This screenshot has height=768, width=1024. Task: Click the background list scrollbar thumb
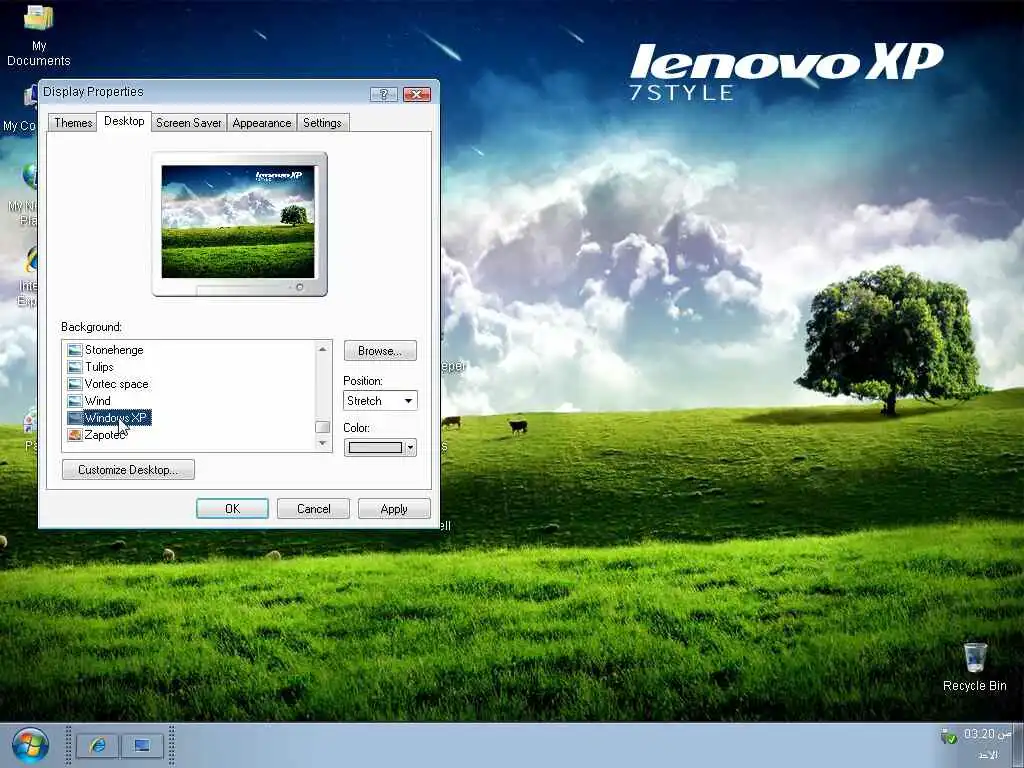pos(322,427)
